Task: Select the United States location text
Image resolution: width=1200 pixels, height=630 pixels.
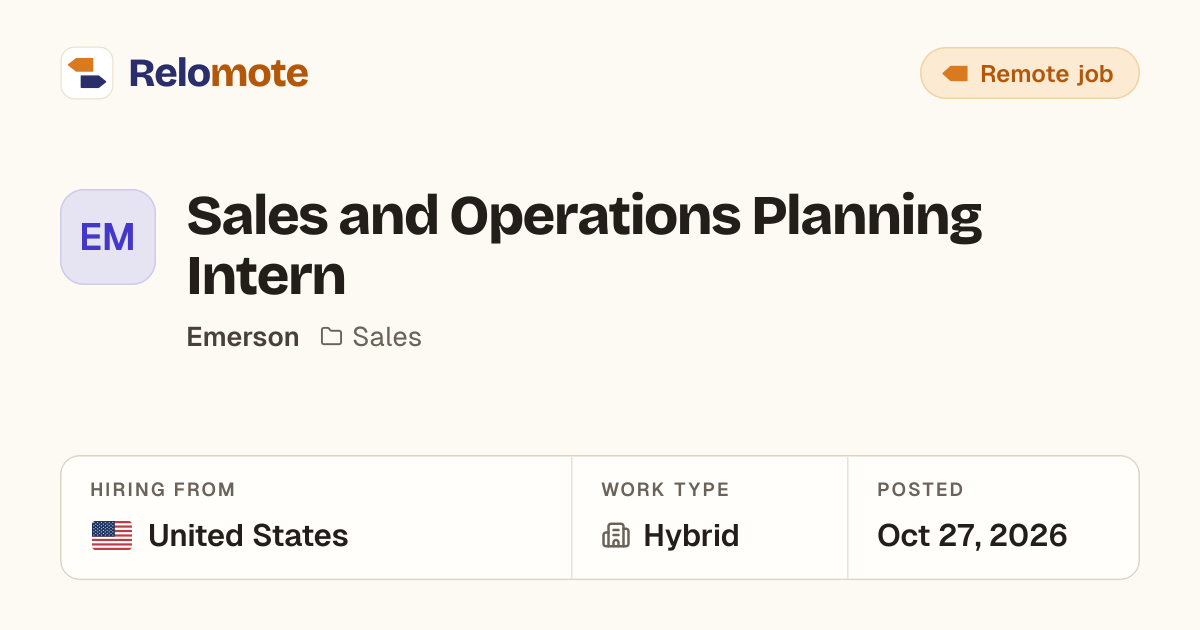Action: click(x=248, y=536)
